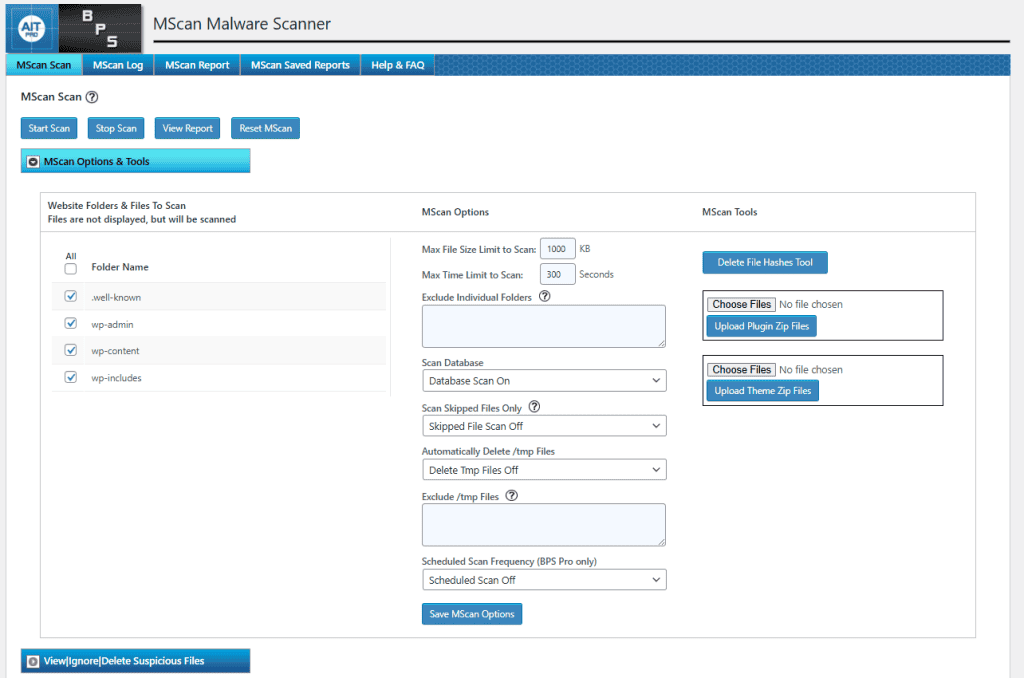Switch to the MScan Scan tab

pyautogui.click(x=44, y=65)
